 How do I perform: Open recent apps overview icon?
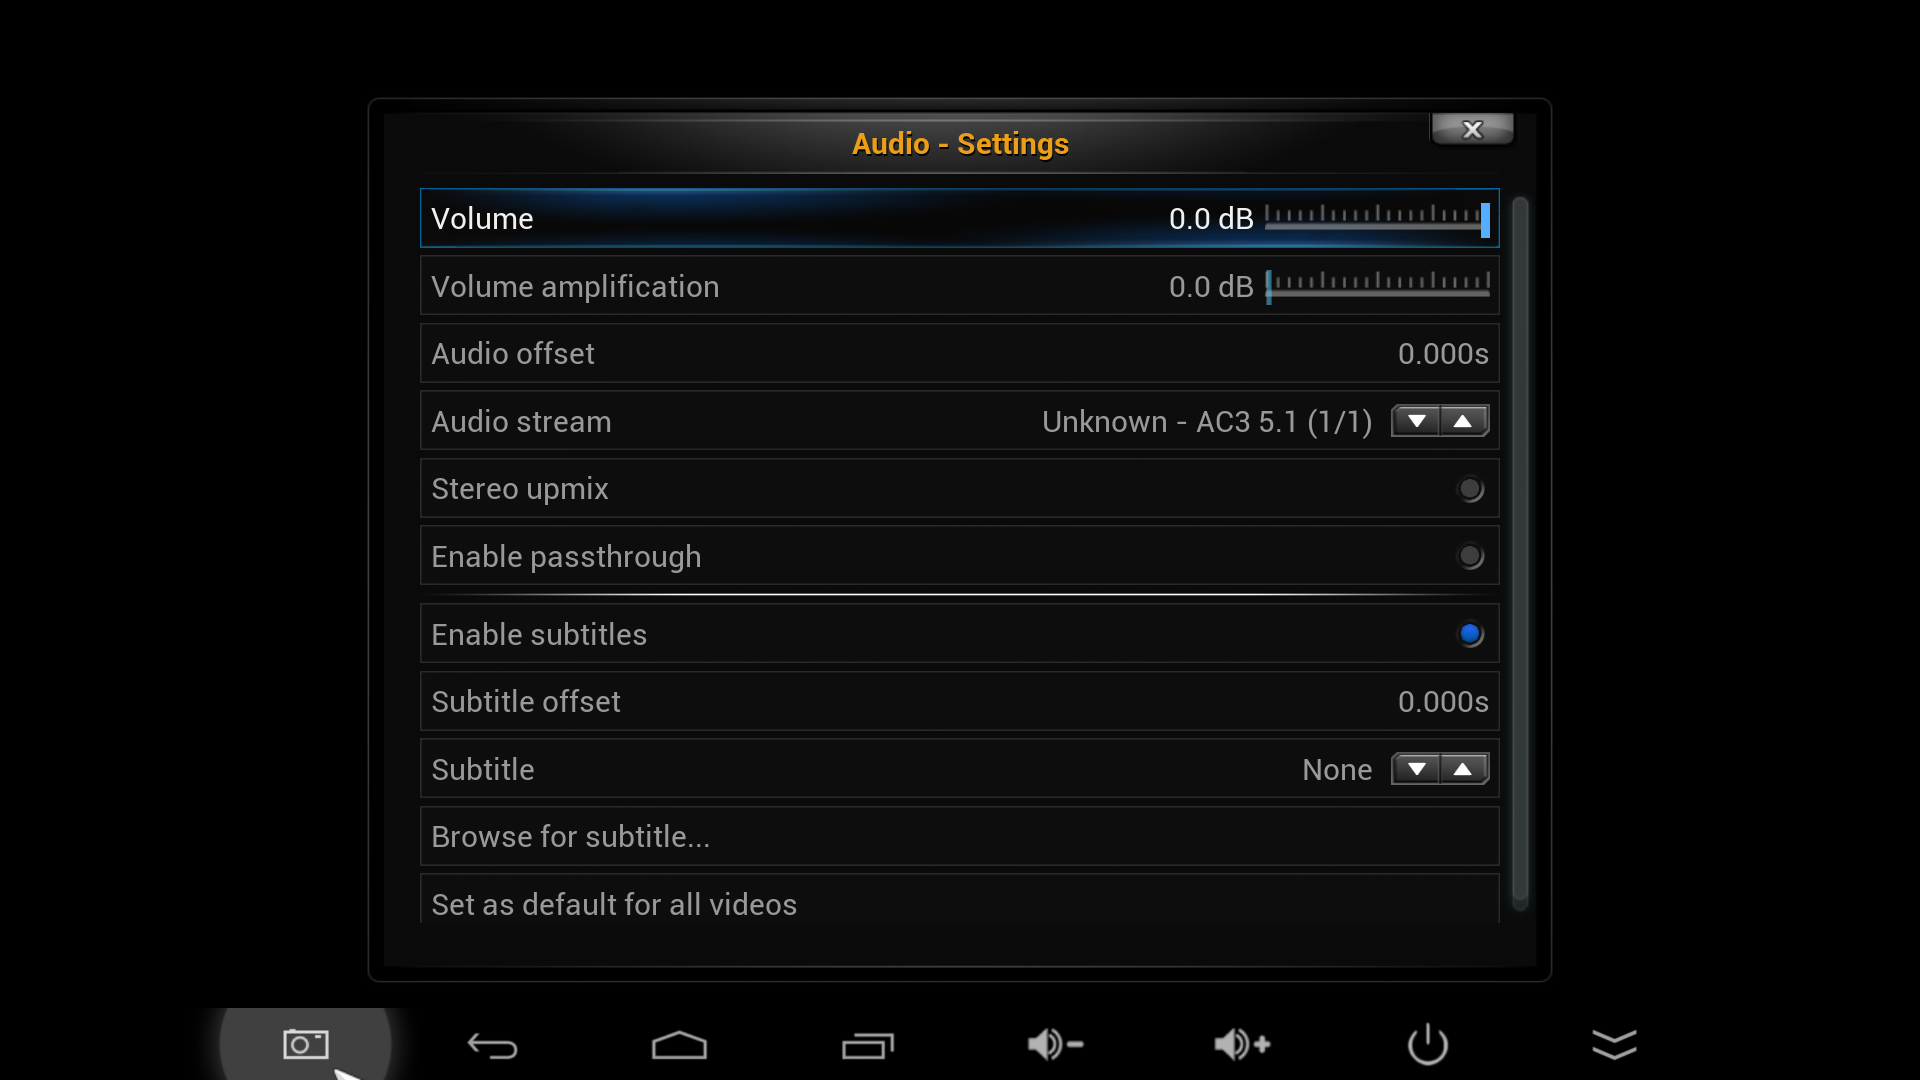pos(867,1045)
